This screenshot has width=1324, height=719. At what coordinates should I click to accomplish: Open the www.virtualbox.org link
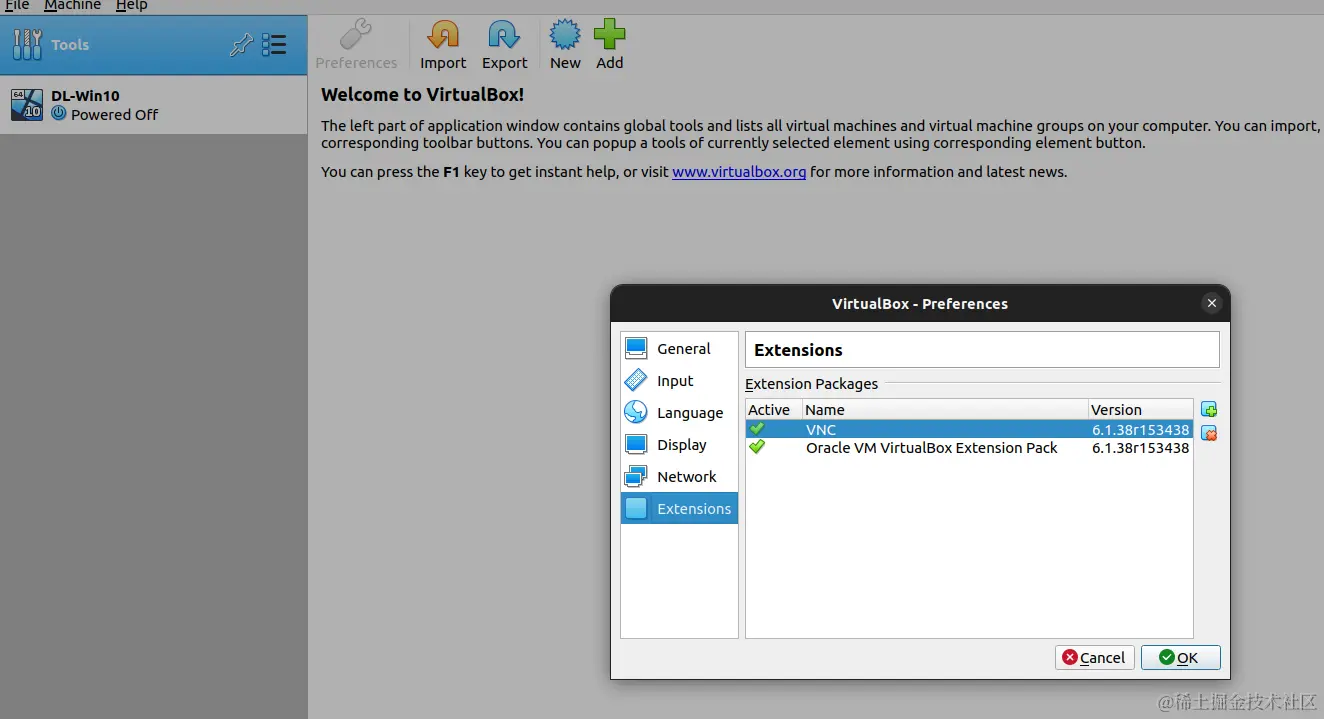coord(739,172)
